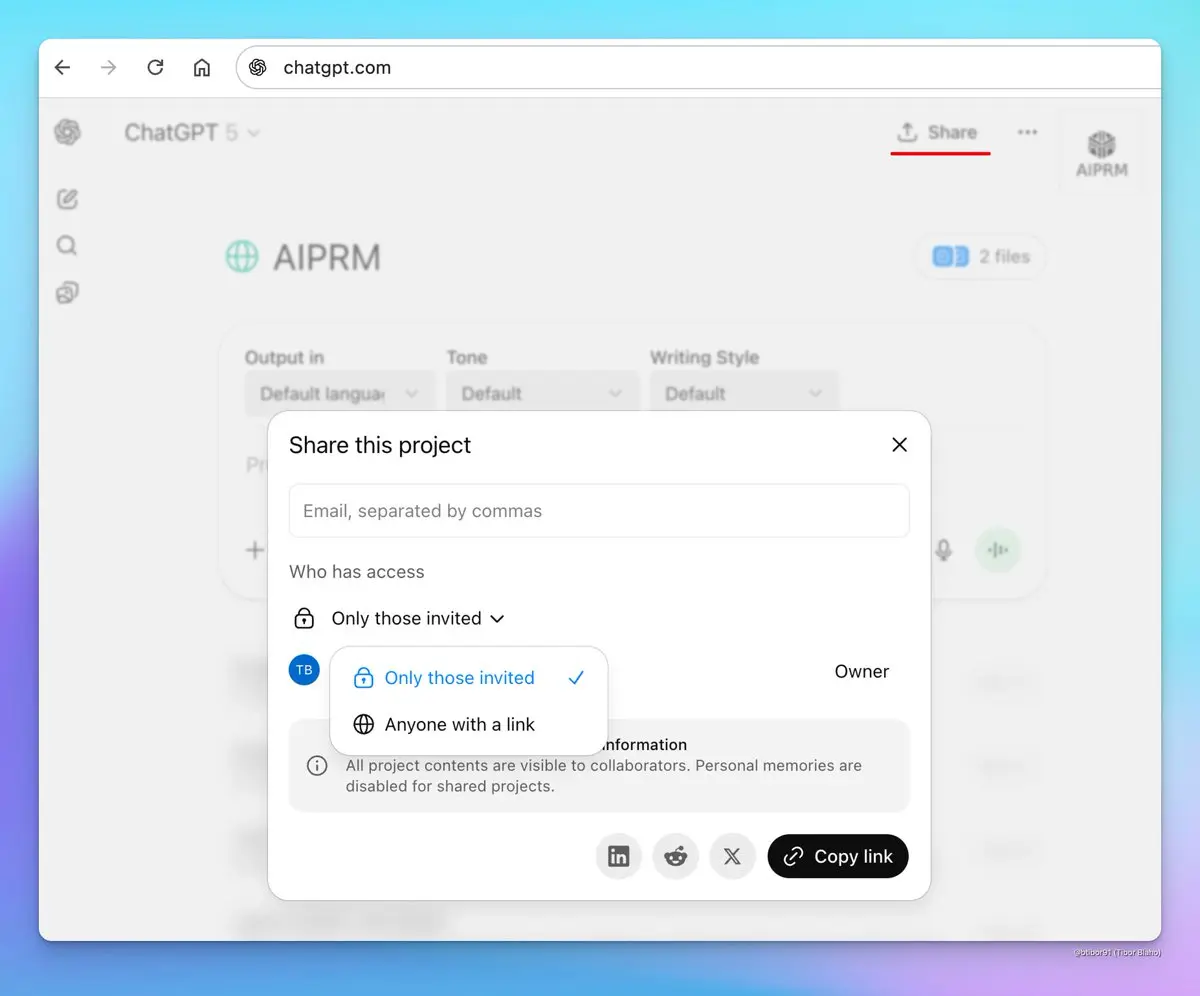Open the library icon in sidebar
1200x996 pixels.
coord(67,293)
